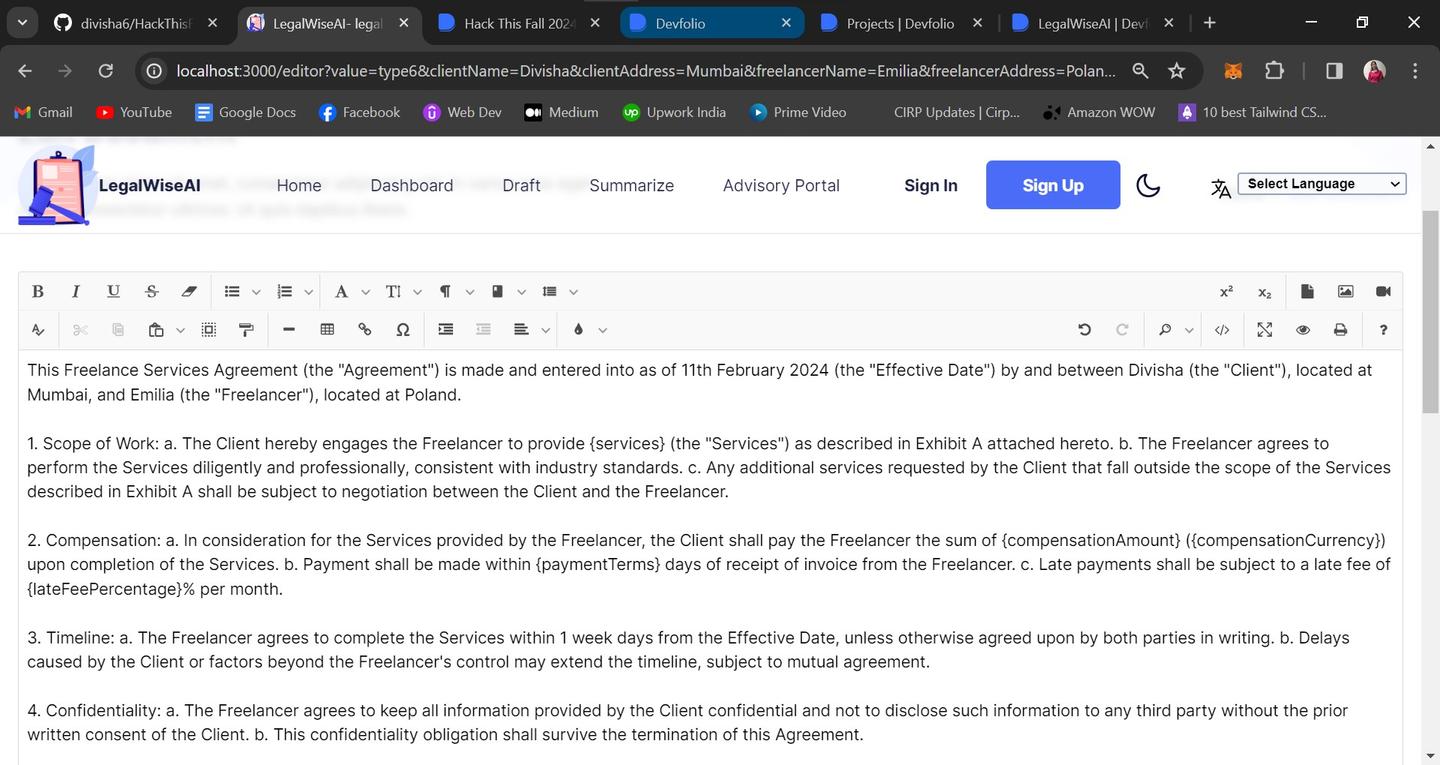Expand font family dropdown arrow
This screenshot has height=765, width=1440.
(x=365, y=292)
